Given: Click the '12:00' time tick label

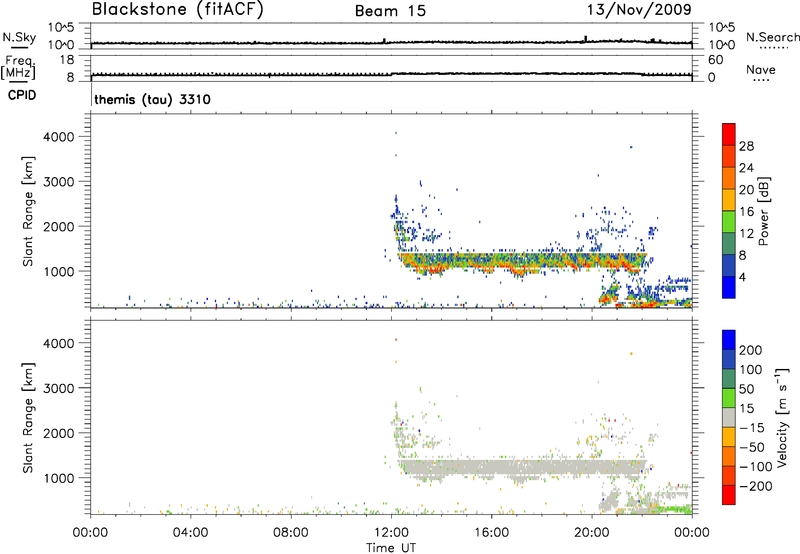Looking at the screenshot, I should [x=391, y=533].
